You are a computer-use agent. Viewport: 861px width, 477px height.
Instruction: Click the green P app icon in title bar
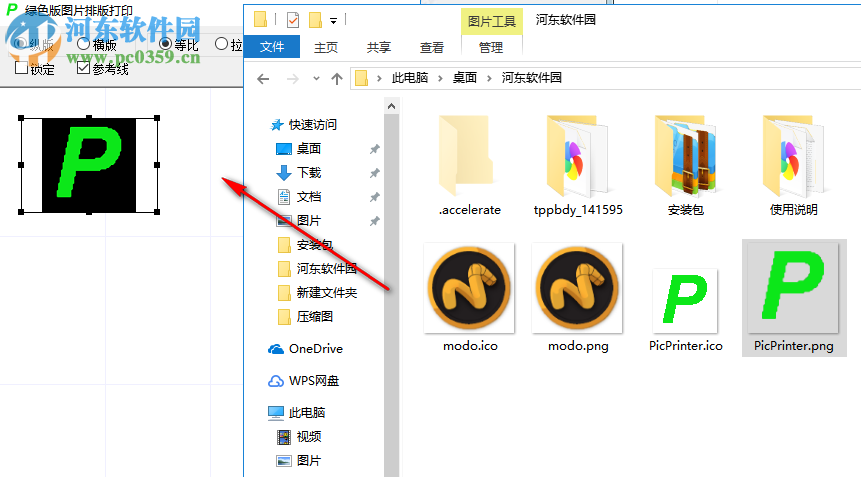point(12,9)
